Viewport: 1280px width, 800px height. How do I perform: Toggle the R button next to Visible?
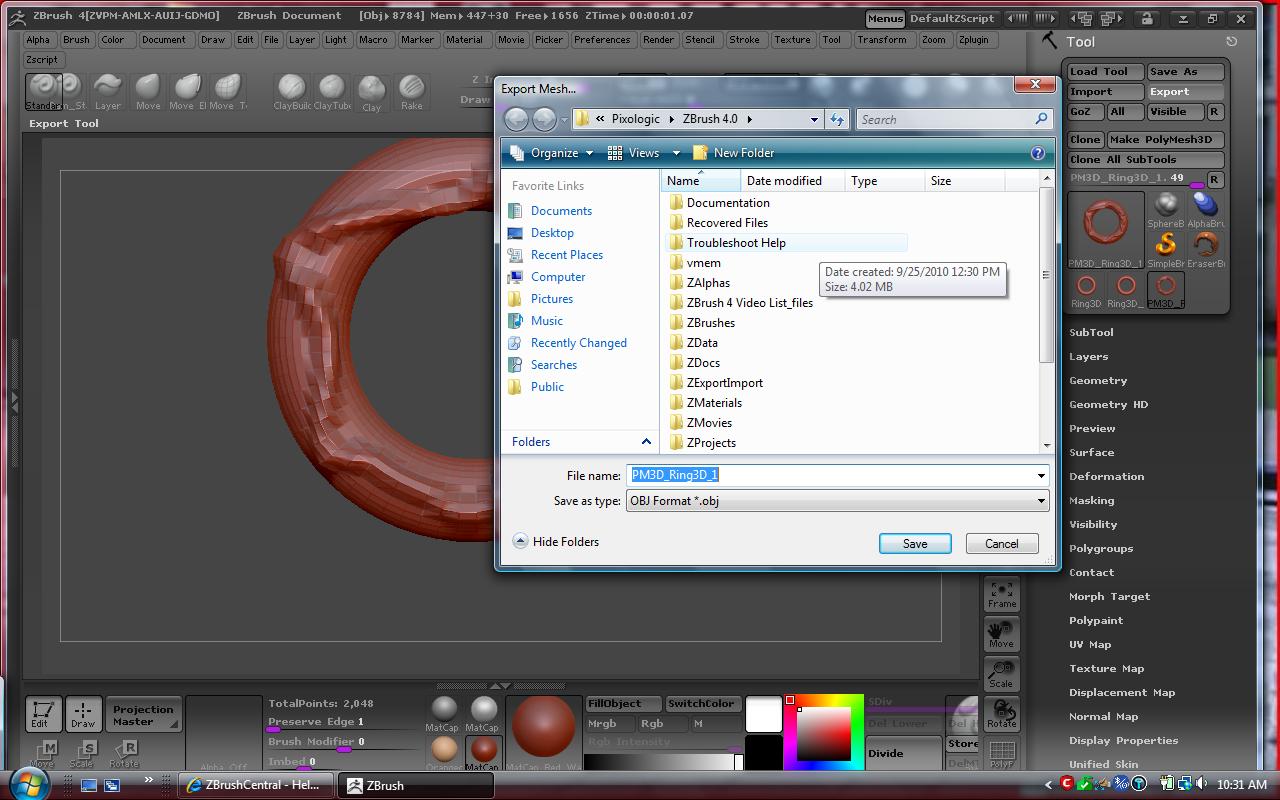(x=1215, y=112)
